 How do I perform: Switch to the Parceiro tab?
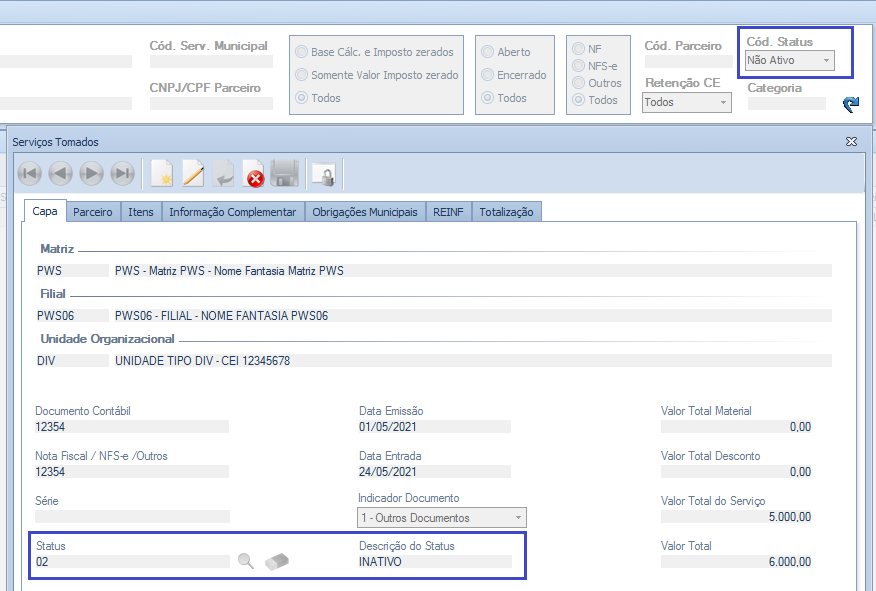coord(93,212)
